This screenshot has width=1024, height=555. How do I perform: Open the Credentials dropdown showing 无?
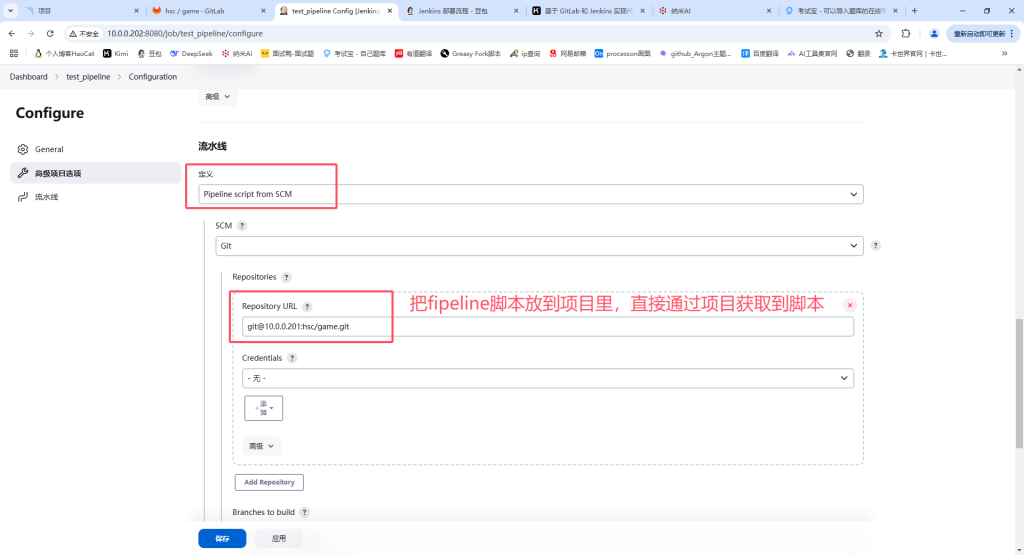(x=547, y=378)
